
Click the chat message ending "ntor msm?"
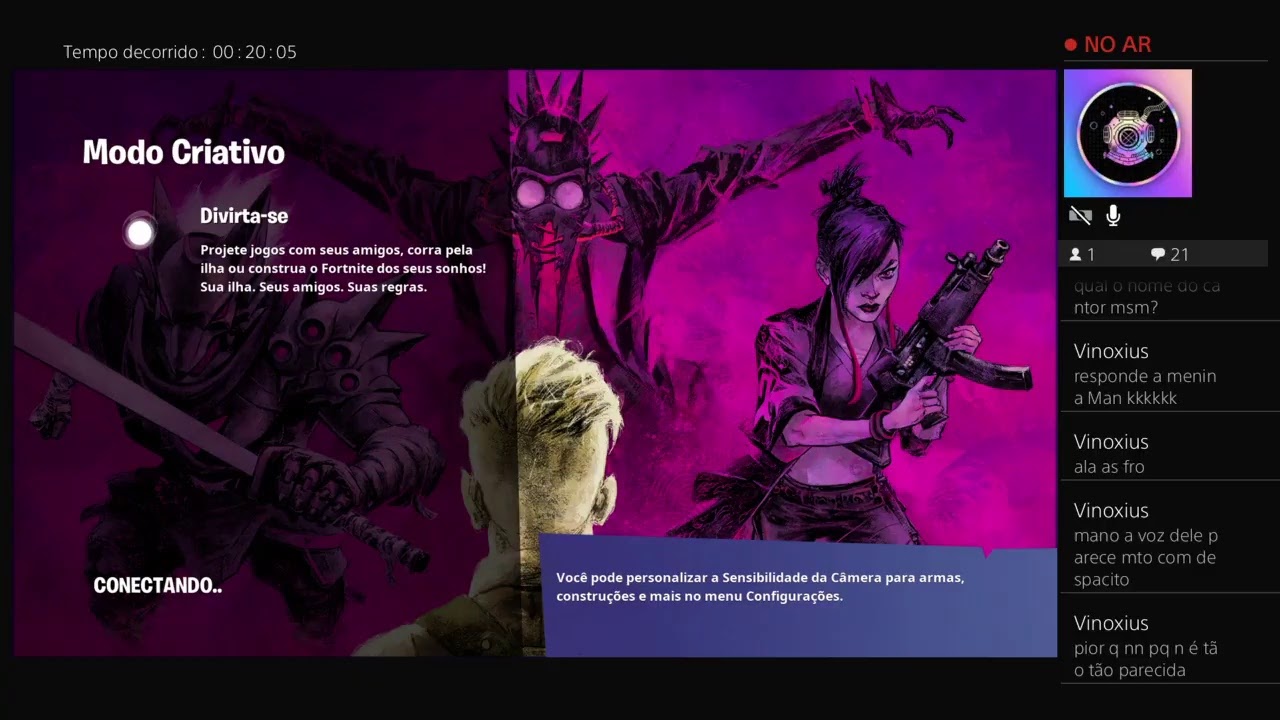pos(1147,297)
